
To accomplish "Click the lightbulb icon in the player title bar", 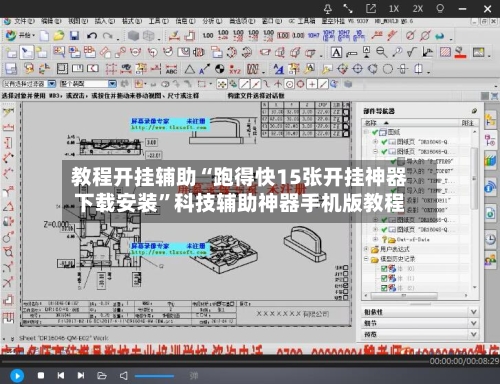I will point(440,8).
